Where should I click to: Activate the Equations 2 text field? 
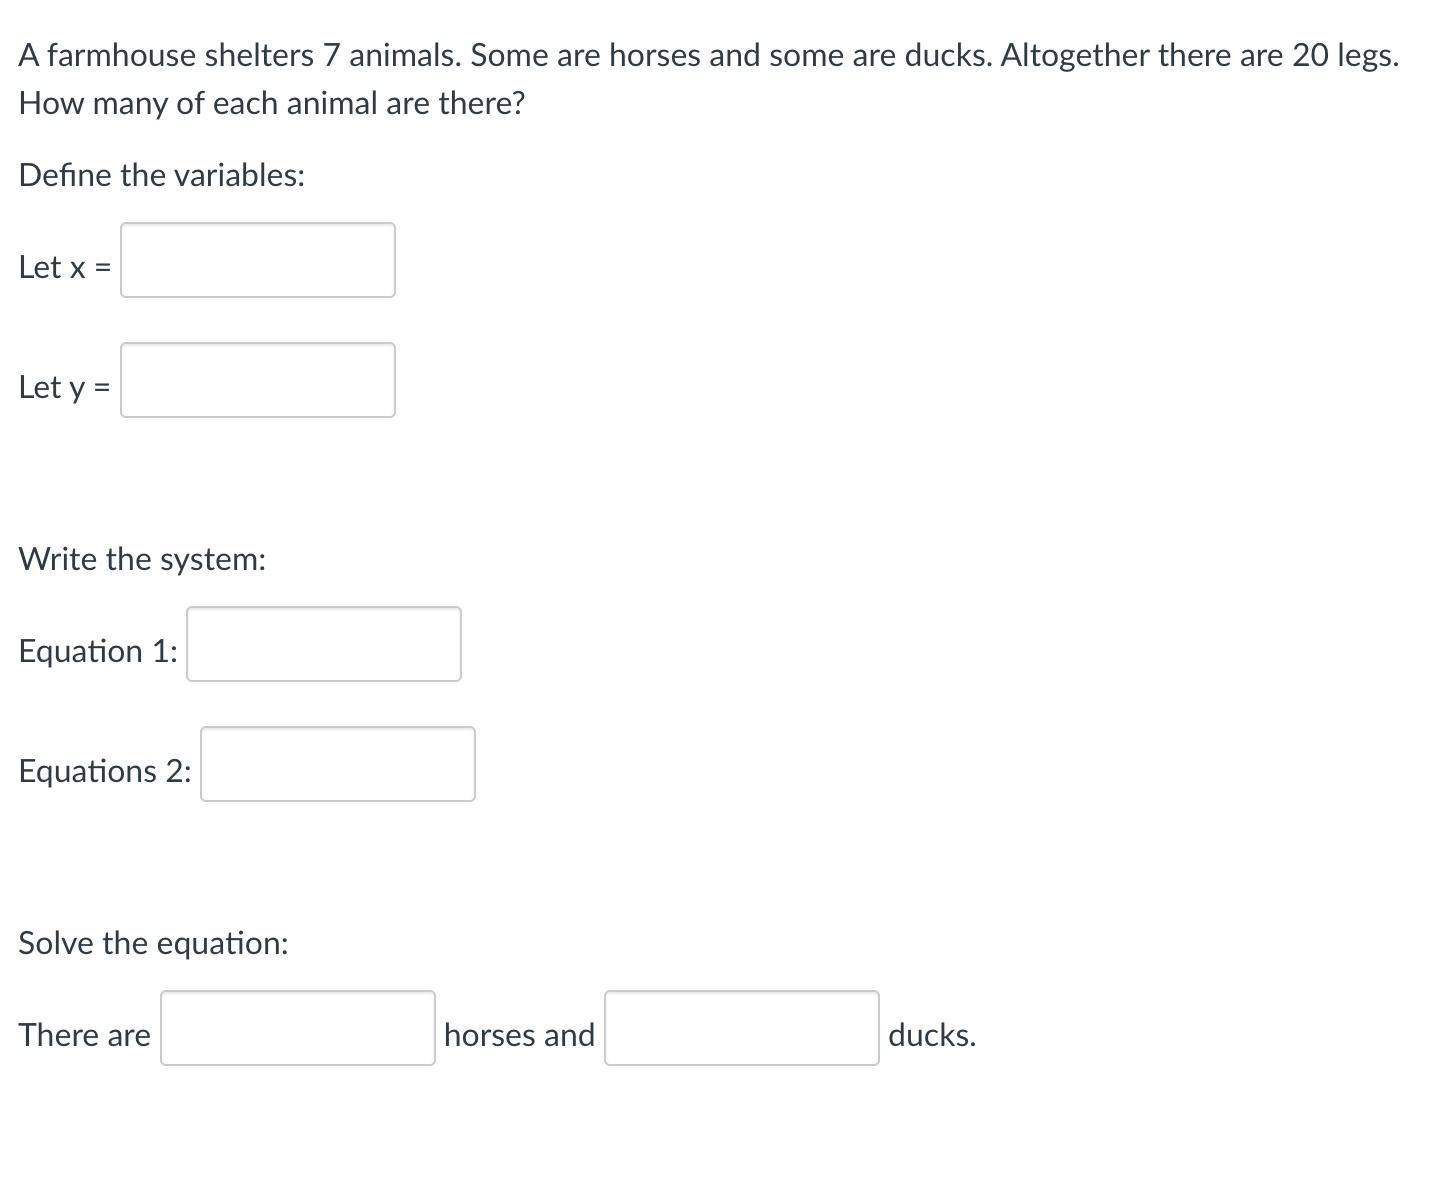[x=338, y=764]
